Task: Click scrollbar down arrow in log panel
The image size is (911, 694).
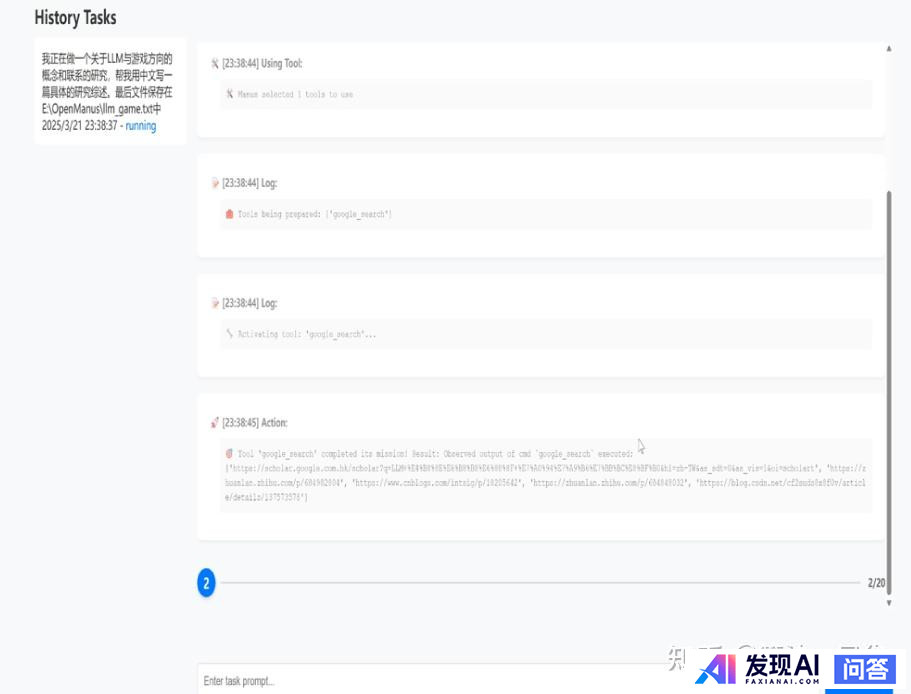Action: point(889,603)
